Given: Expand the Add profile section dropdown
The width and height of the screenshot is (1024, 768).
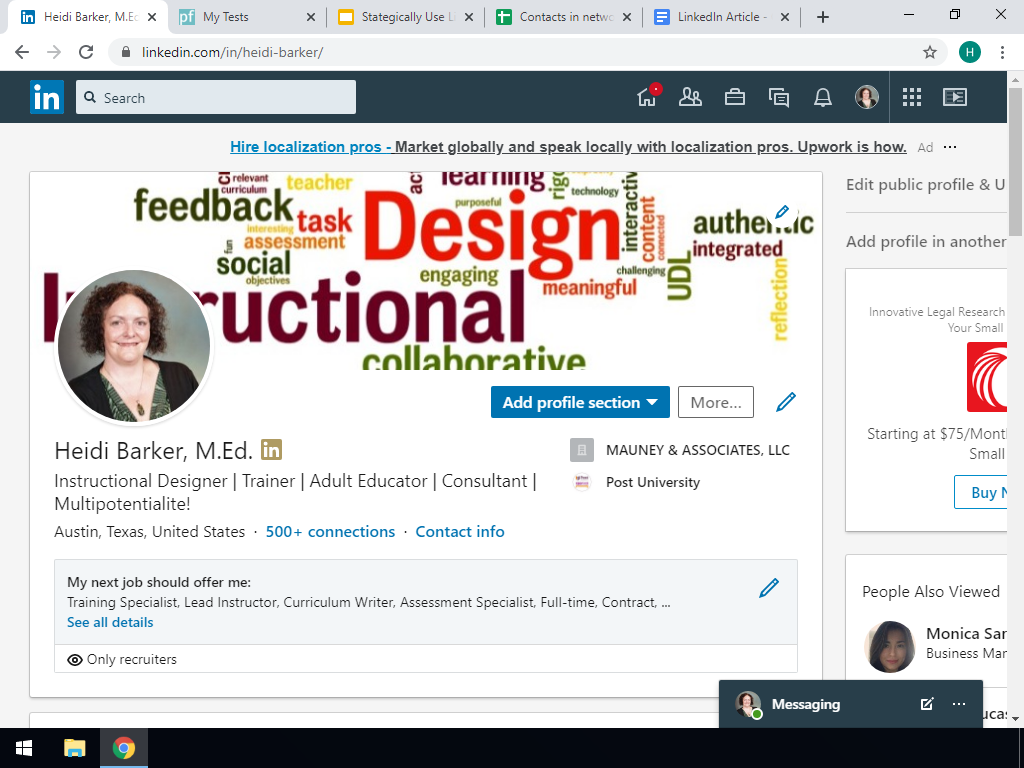Looking at the screenshot, I should click(x=580, y=402).
